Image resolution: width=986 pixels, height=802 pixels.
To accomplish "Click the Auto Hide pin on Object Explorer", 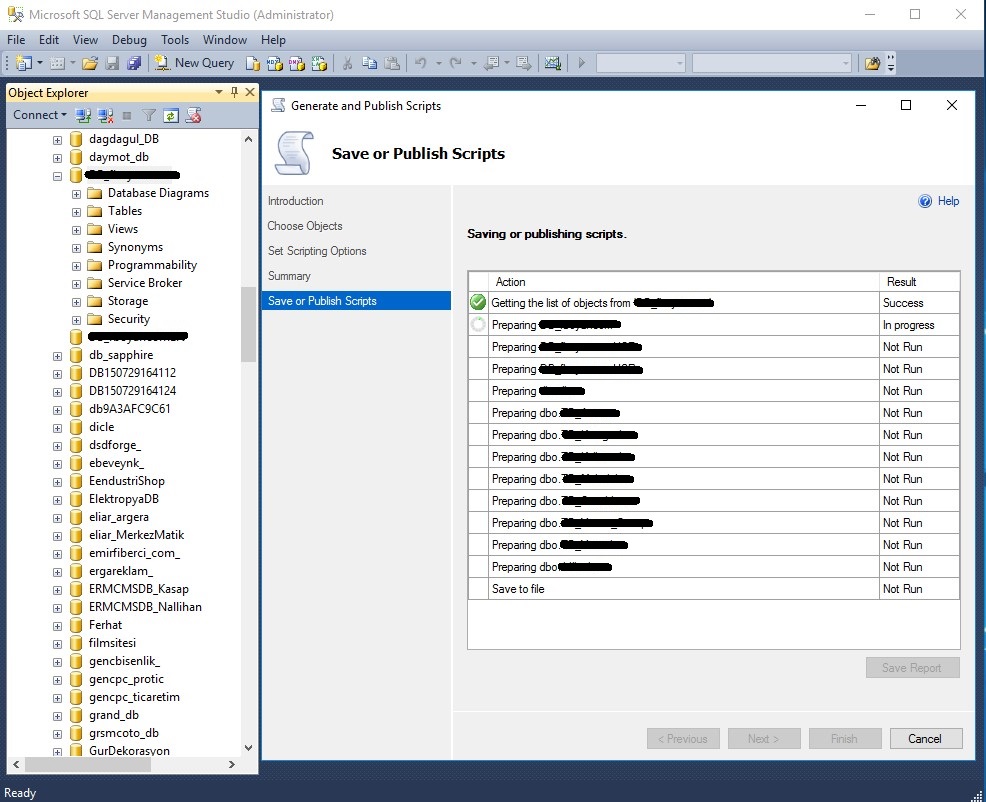I will click(x=235, y=92).
